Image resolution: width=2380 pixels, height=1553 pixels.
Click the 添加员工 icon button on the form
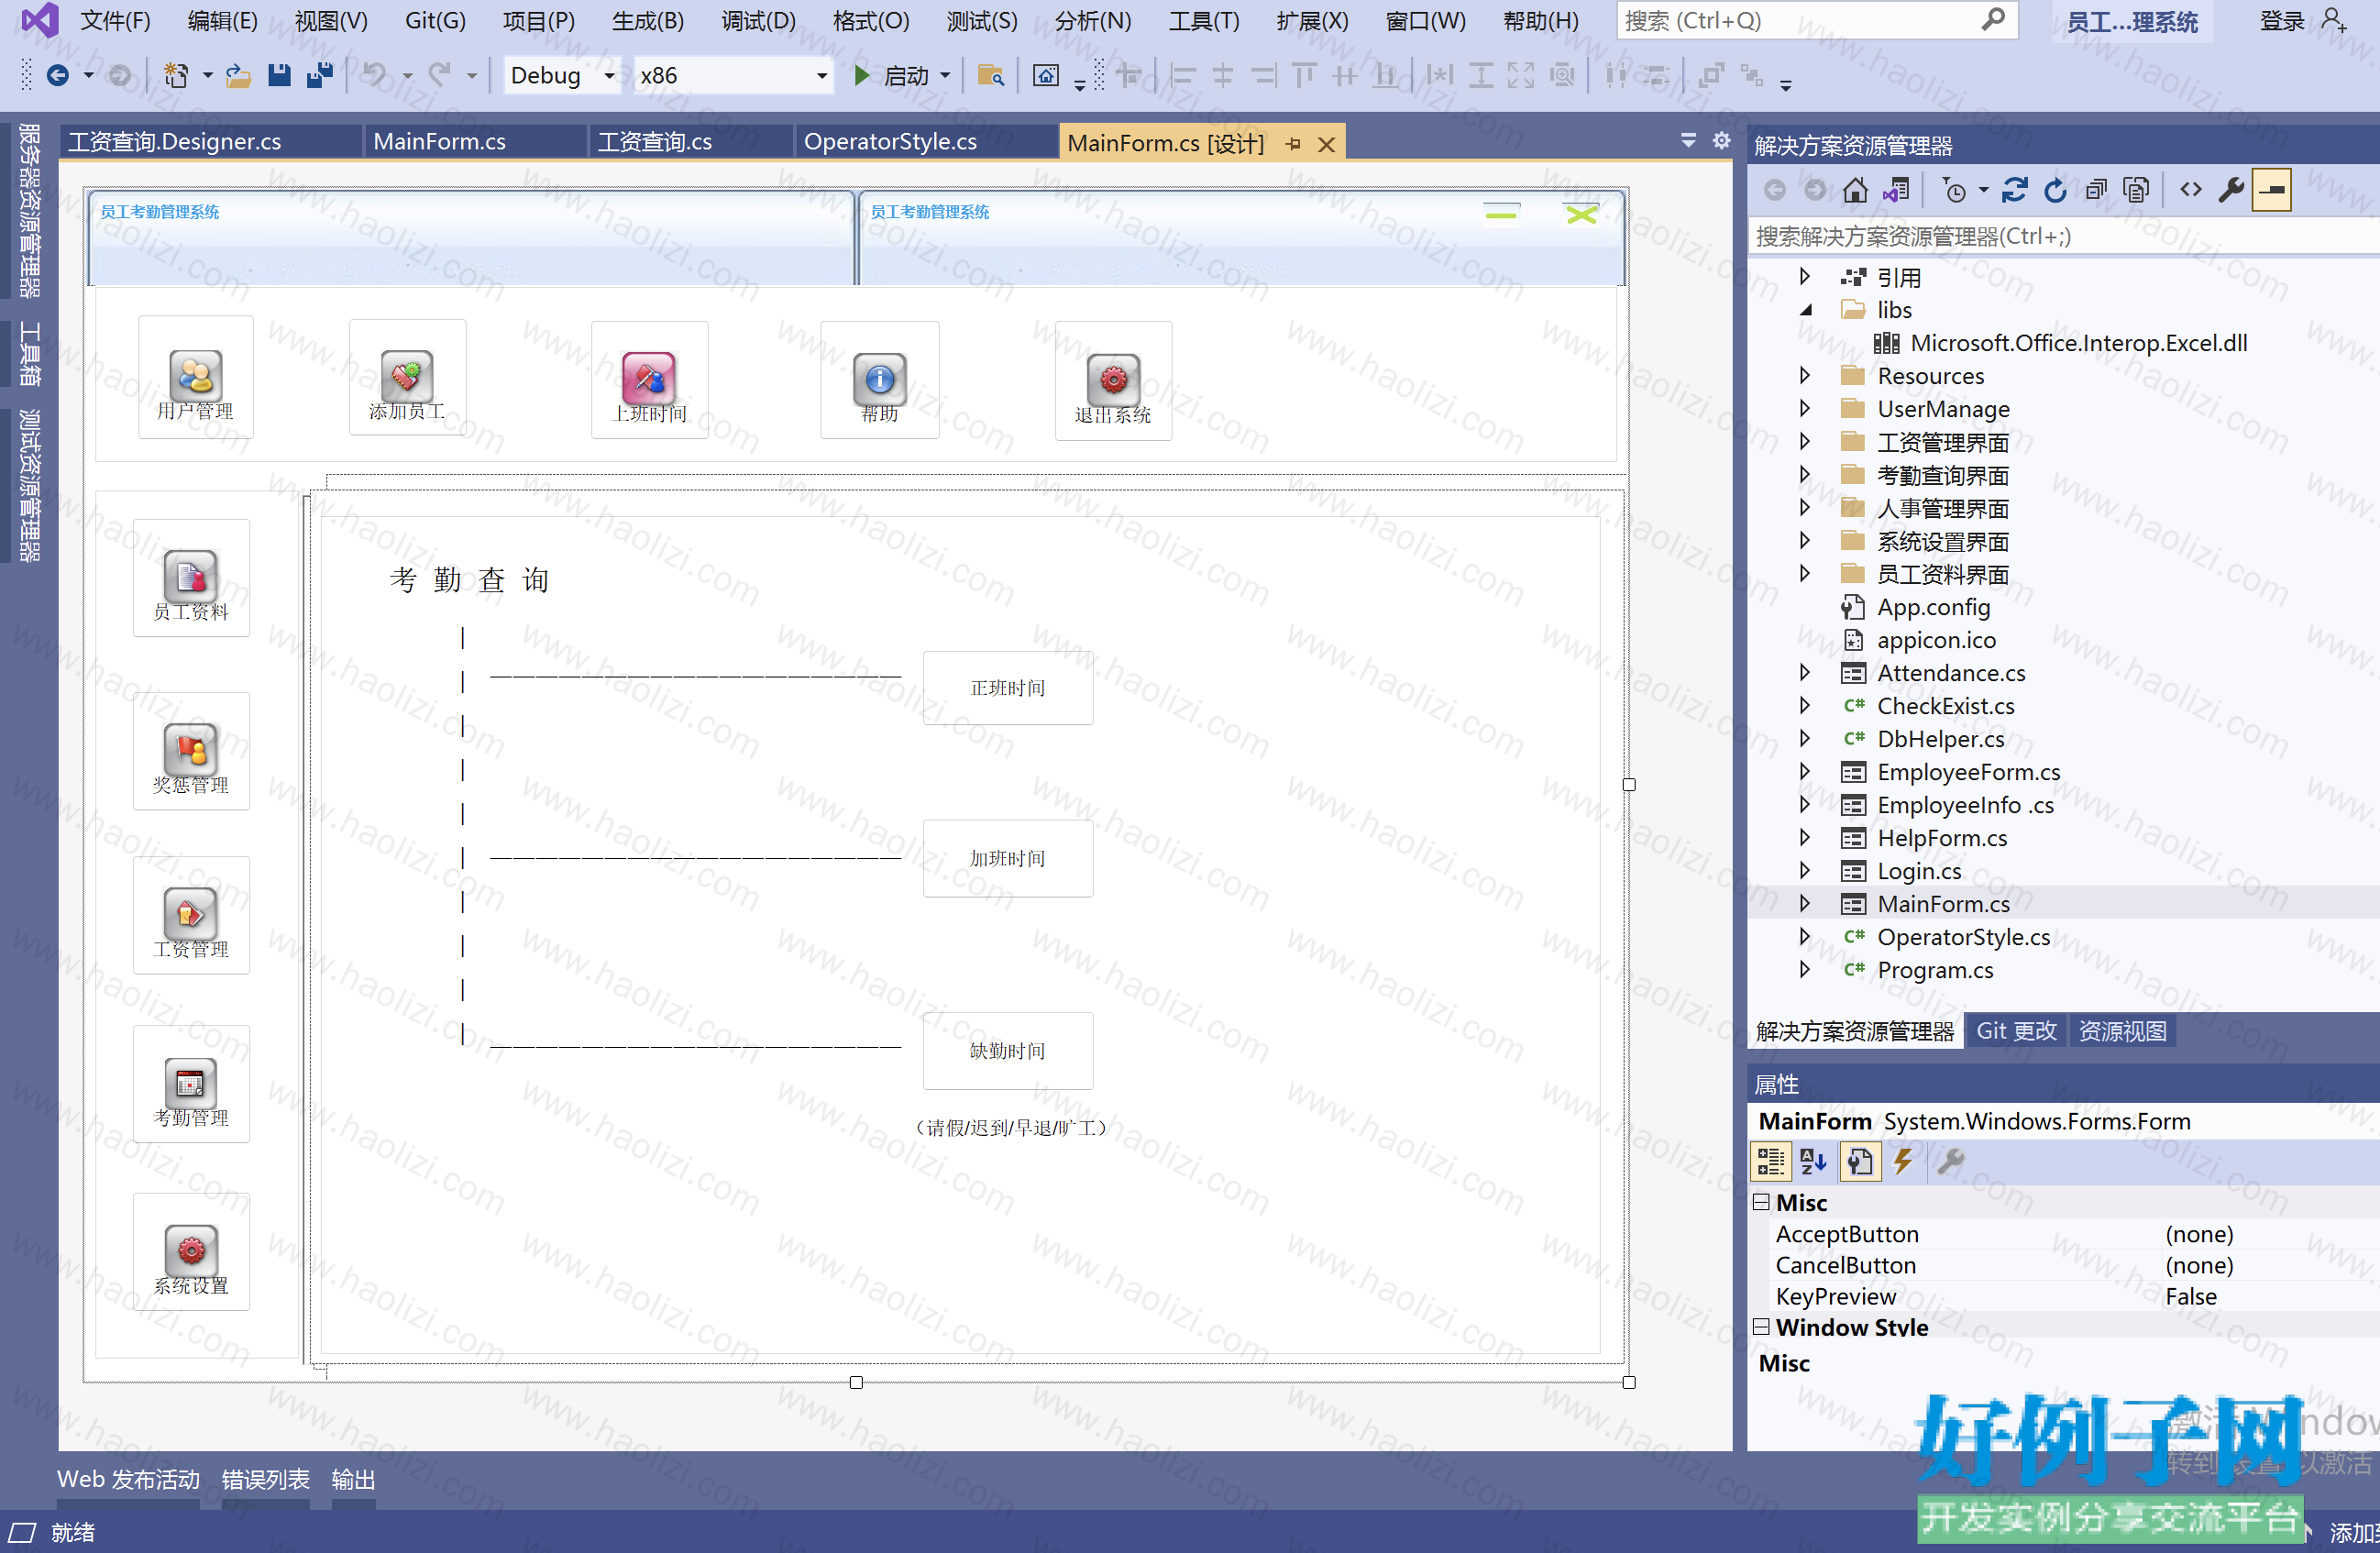pos(407,378)
